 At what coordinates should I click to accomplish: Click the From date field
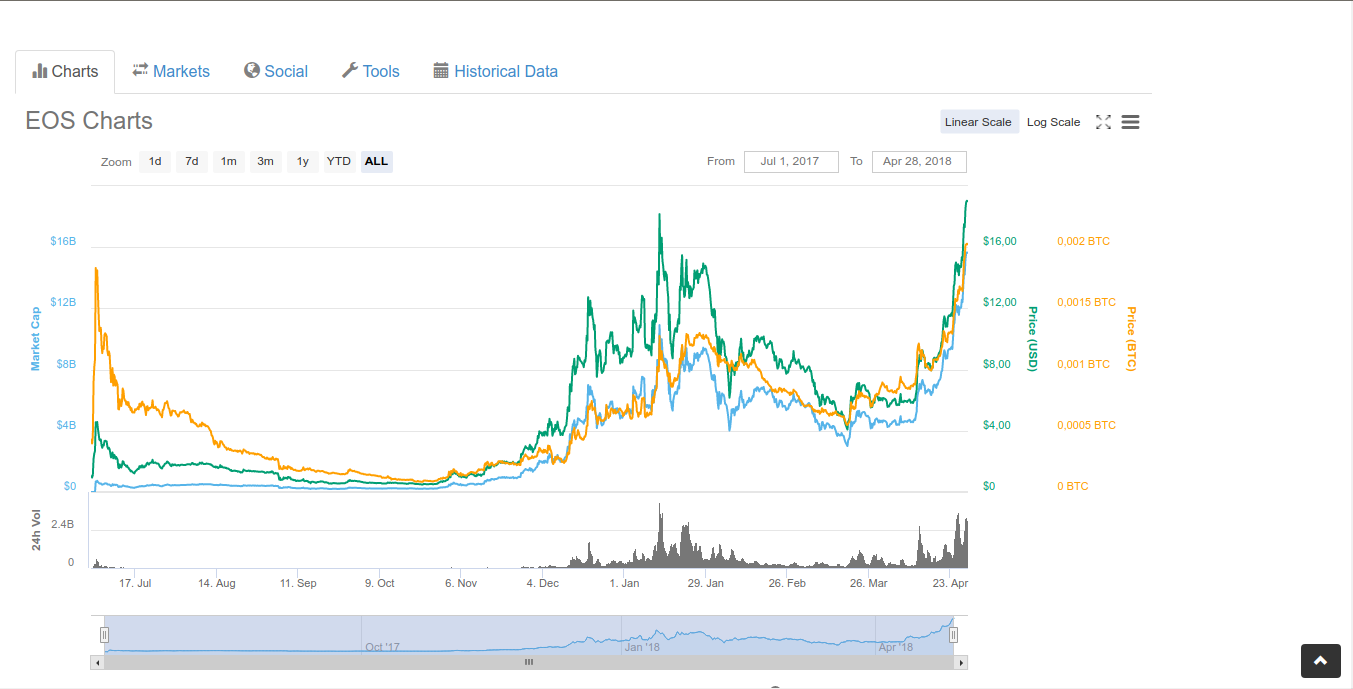(791, 161)
